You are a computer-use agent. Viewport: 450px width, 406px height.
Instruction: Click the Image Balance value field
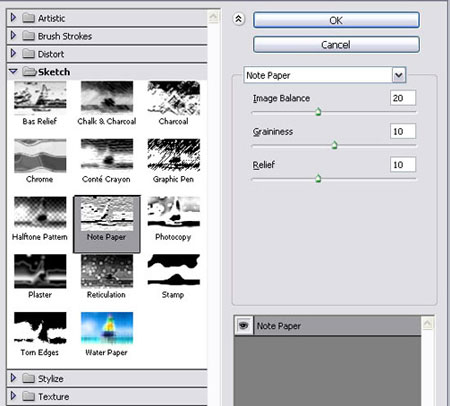403,98
